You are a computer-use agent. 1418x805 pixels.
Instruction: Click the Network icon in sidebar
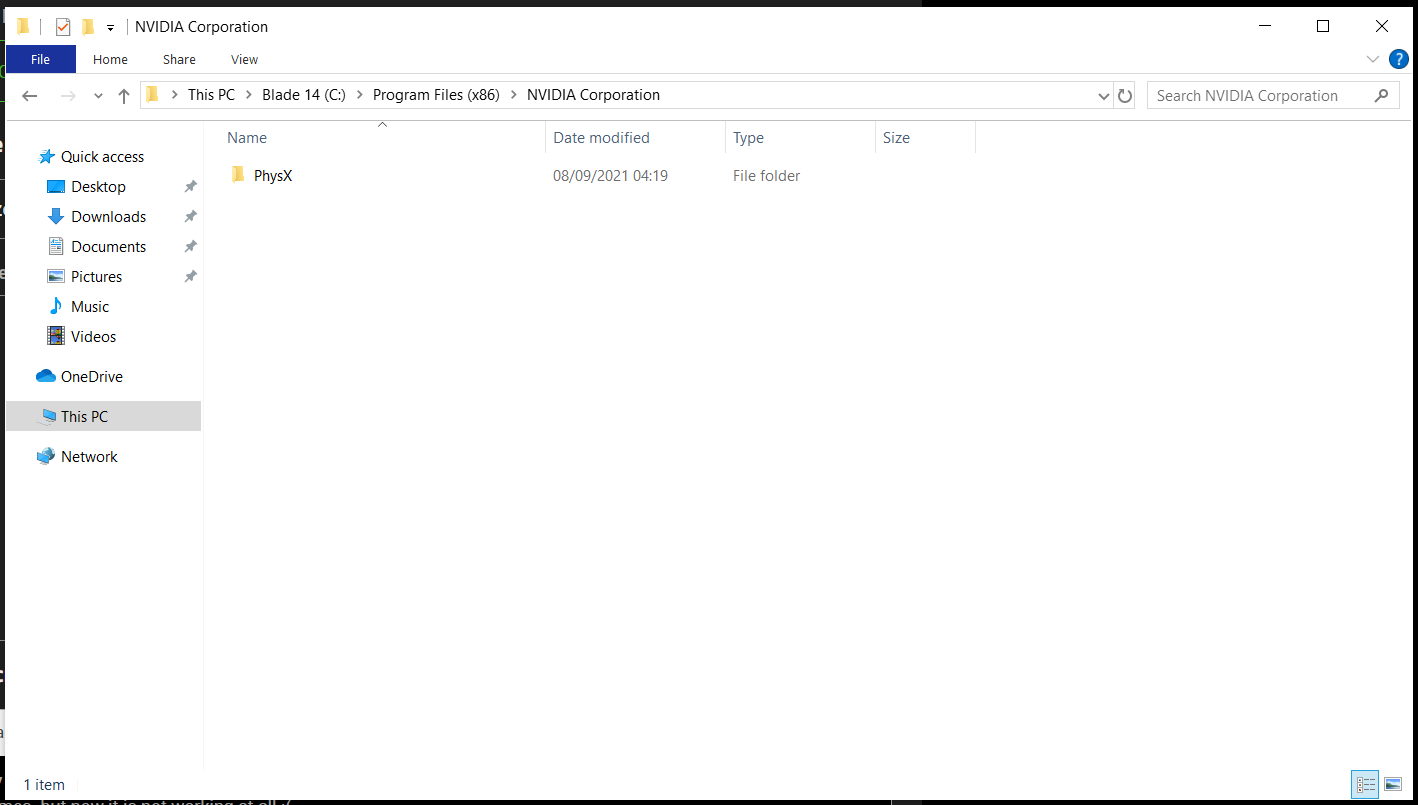point(46,456)
